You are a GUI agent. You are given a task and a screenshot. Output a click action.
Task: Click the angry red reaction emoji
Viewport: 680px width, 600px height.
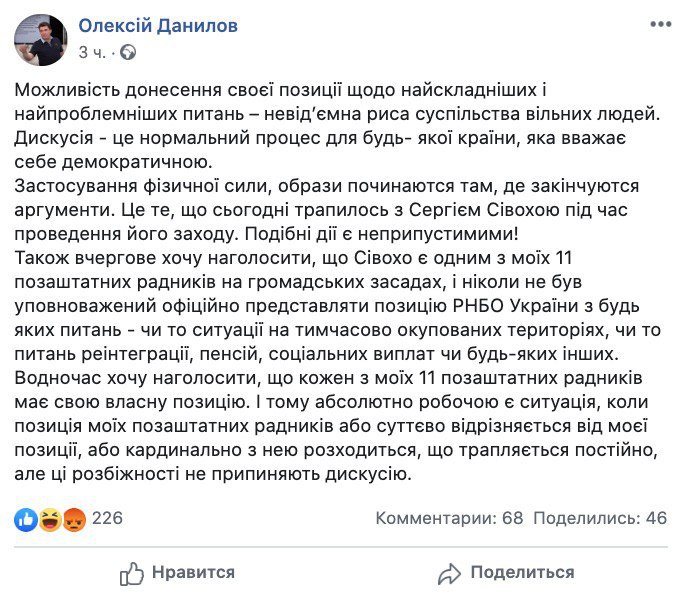(x=73, y=519)
